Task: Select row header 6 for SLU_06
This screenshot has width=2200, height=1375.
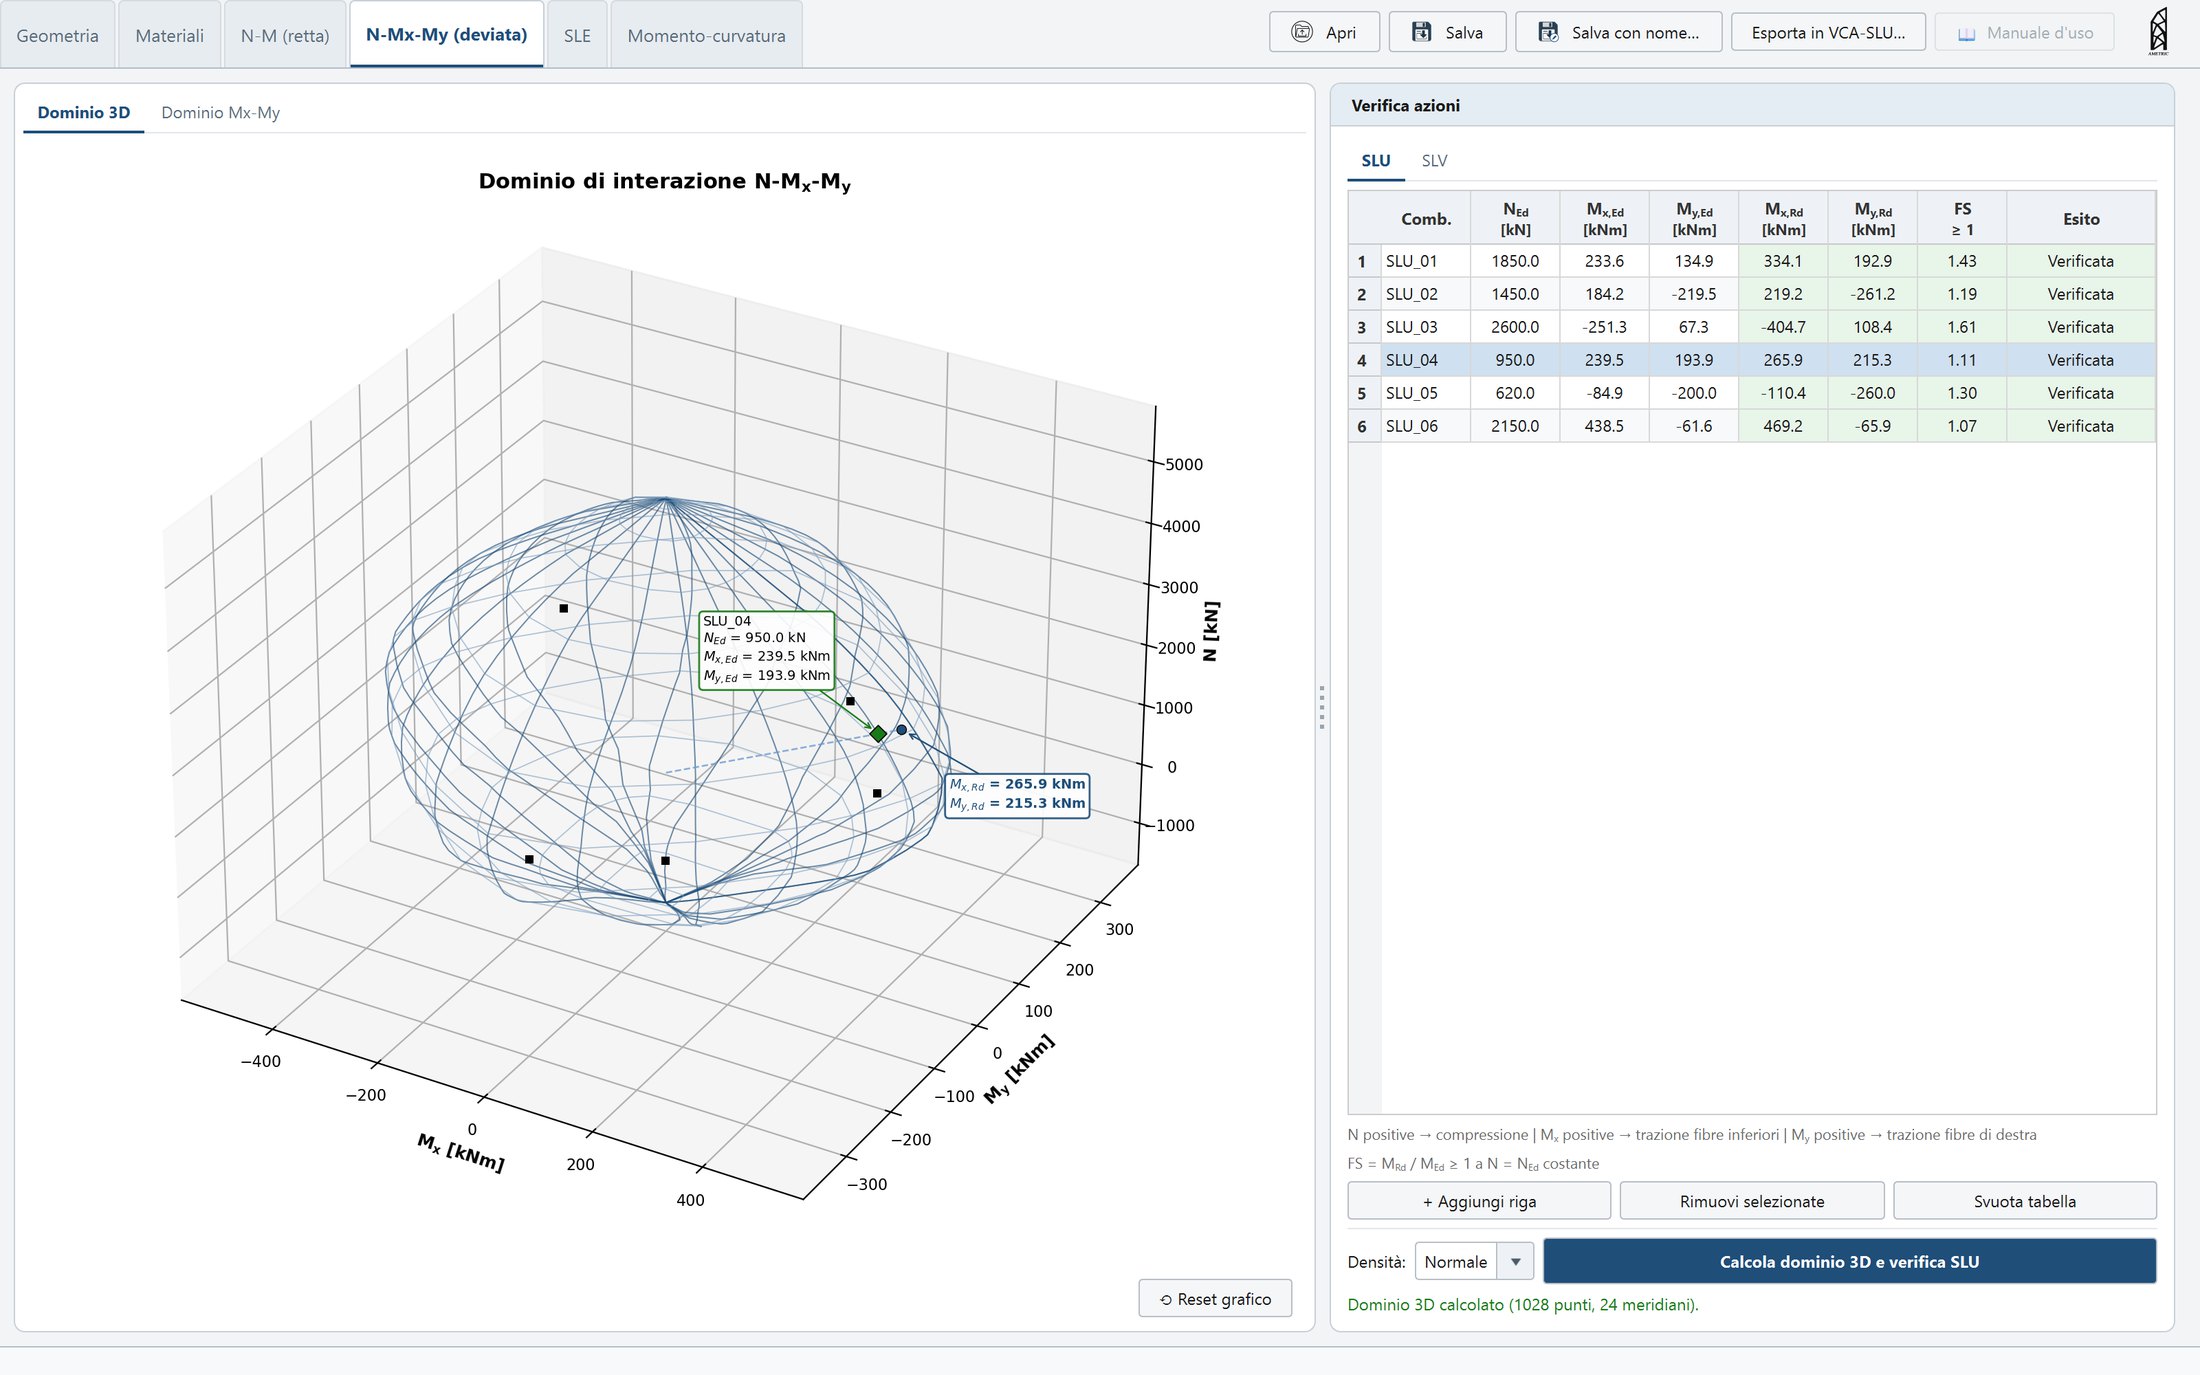Action: coord(1363,426)
